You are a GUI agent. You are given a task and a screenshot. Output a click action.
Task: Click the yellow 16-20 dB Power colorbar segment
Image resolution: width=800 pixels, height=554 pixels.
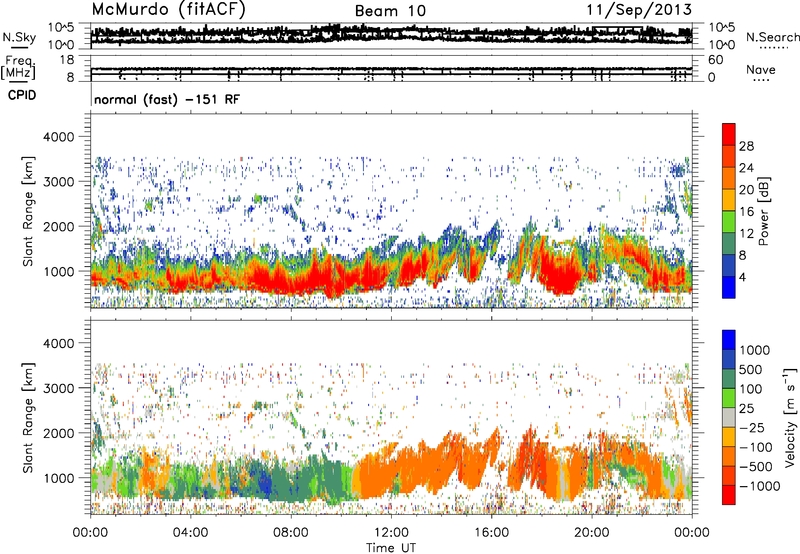(x=729, y=200)
